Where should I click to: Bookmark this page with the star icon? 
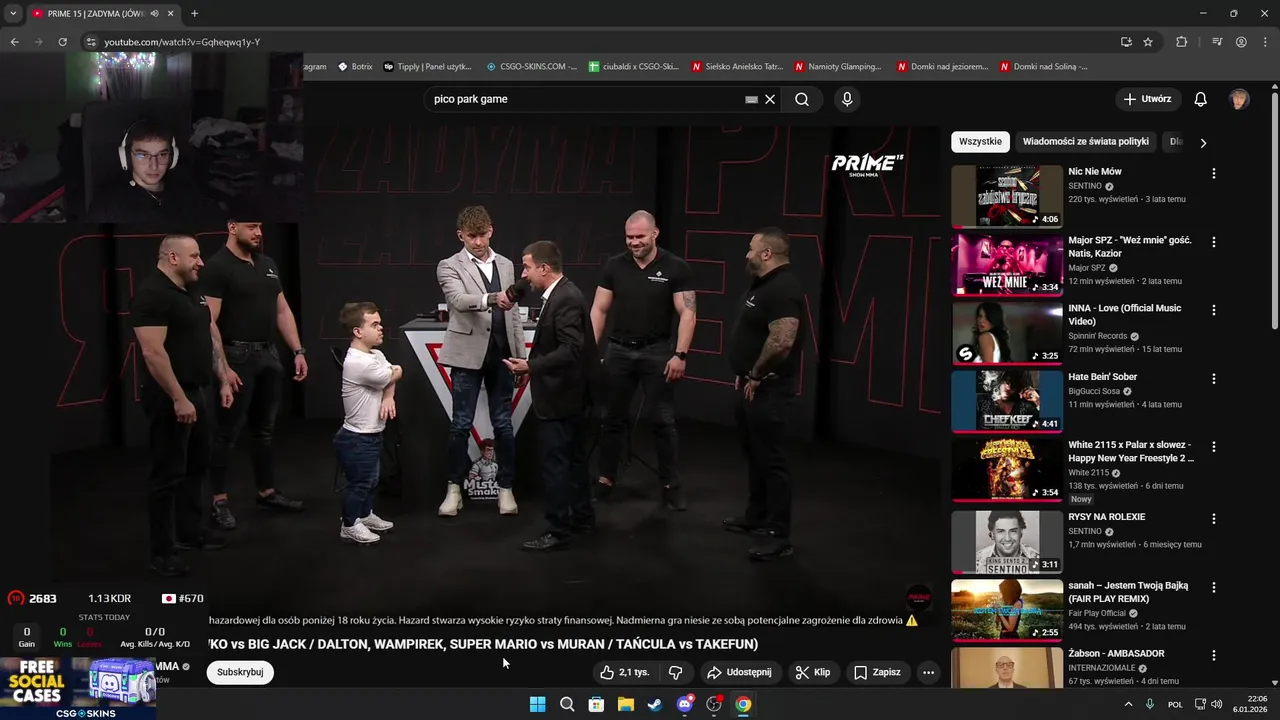[1148, 42]
